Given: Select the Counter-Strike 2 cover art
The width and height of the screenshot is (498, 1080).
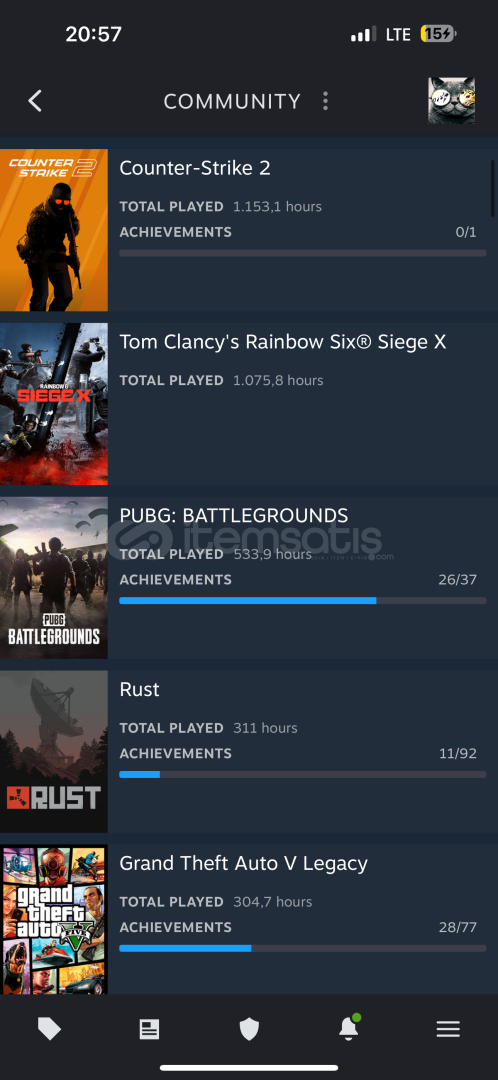Looking at the screenshot, I should (54, 230).
